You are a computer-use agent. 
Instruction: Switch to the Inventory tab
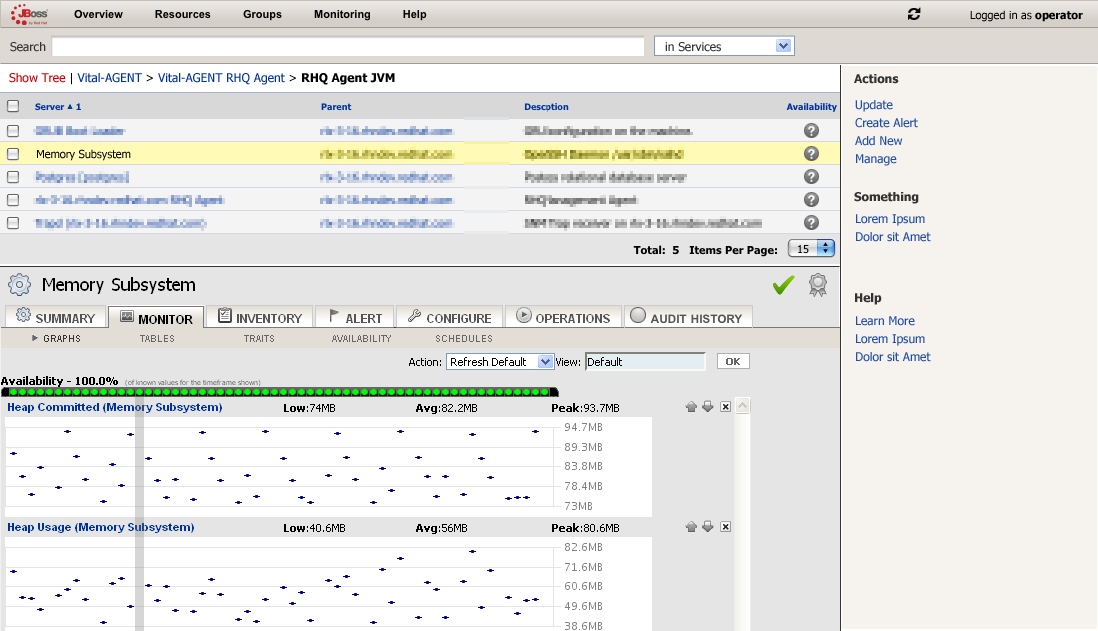[x=260, y=318]
